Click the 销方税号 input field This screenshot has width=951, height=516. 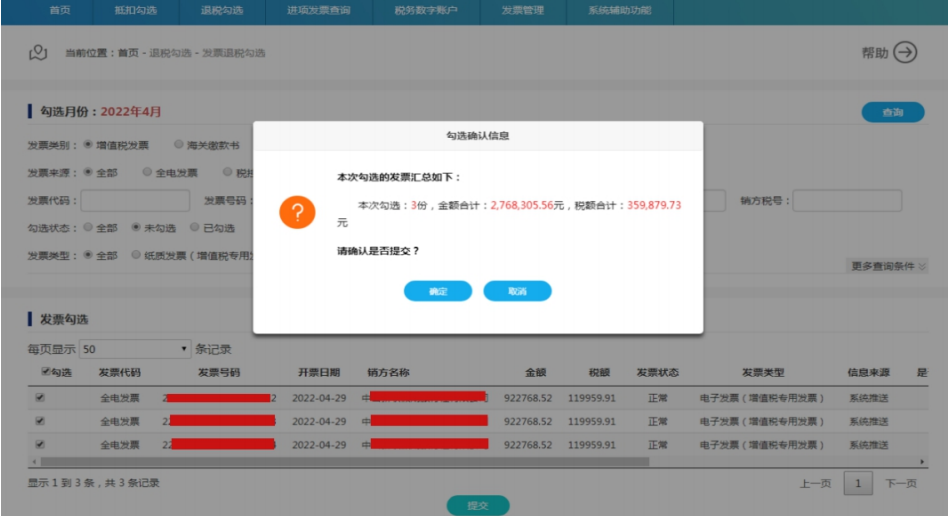pyautogui.click(x=847, y=201)
